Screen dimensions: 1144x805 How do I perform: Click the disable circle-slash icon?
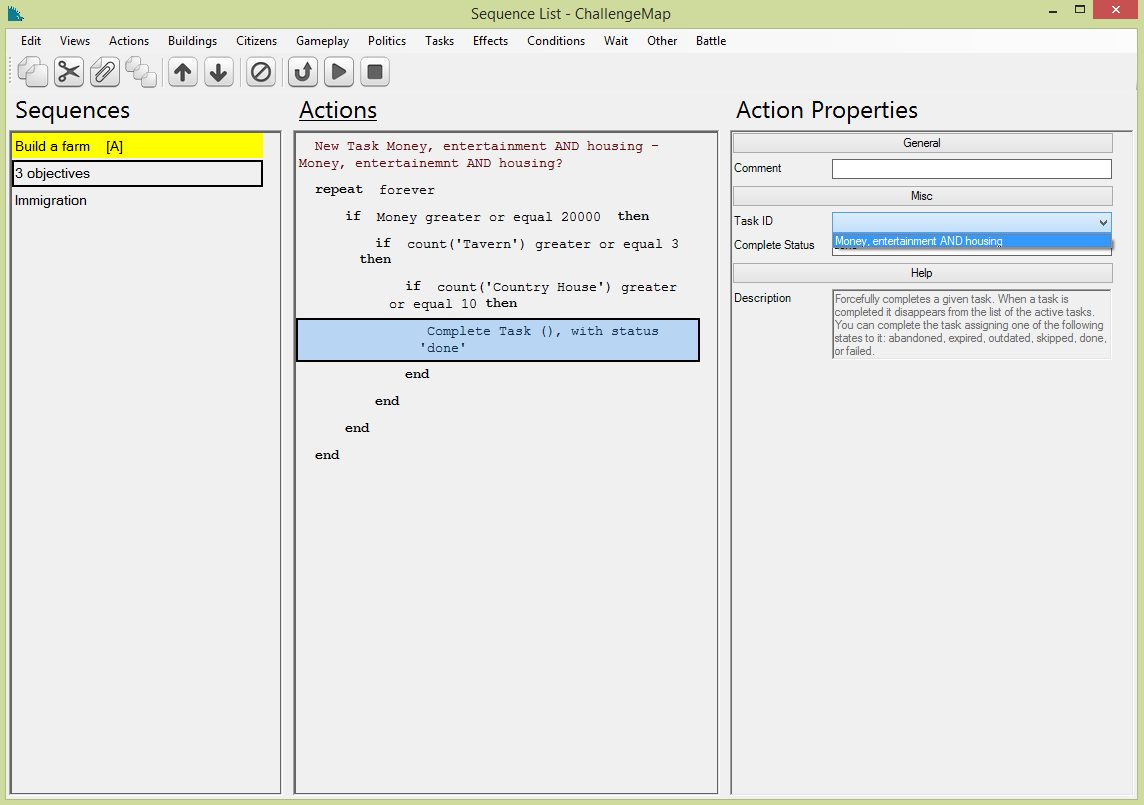point(261,72)
